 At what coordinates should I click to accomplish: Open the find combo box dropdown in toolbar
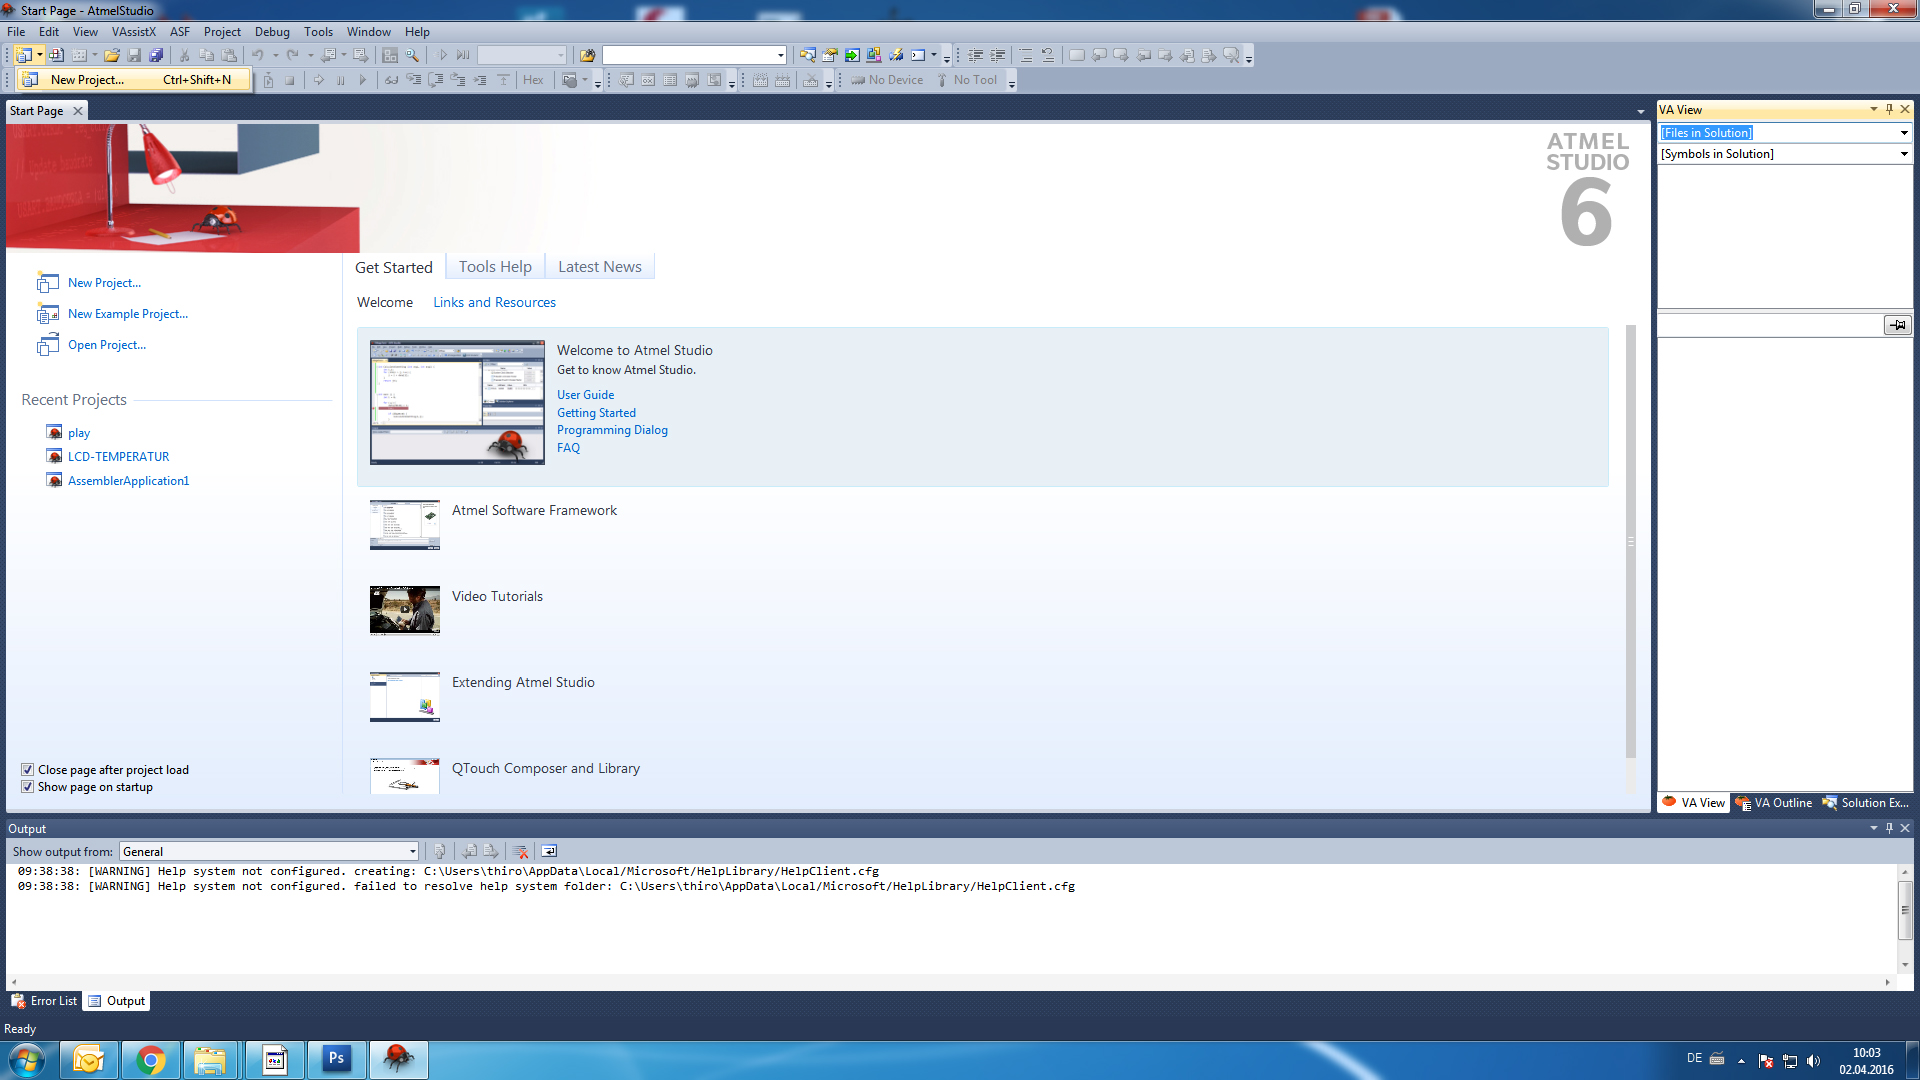(x=781, y=56)
